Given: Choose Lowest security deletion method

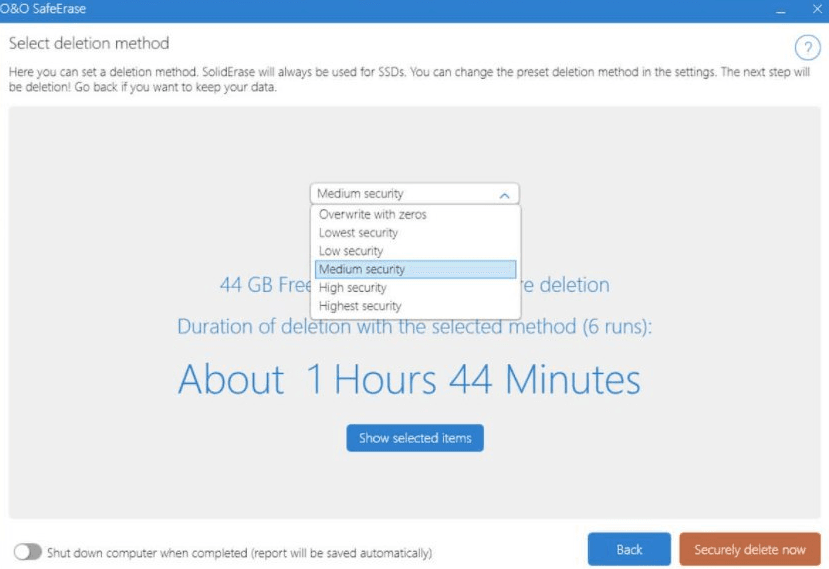Looking at the screenshot, I should click(416, 233).
